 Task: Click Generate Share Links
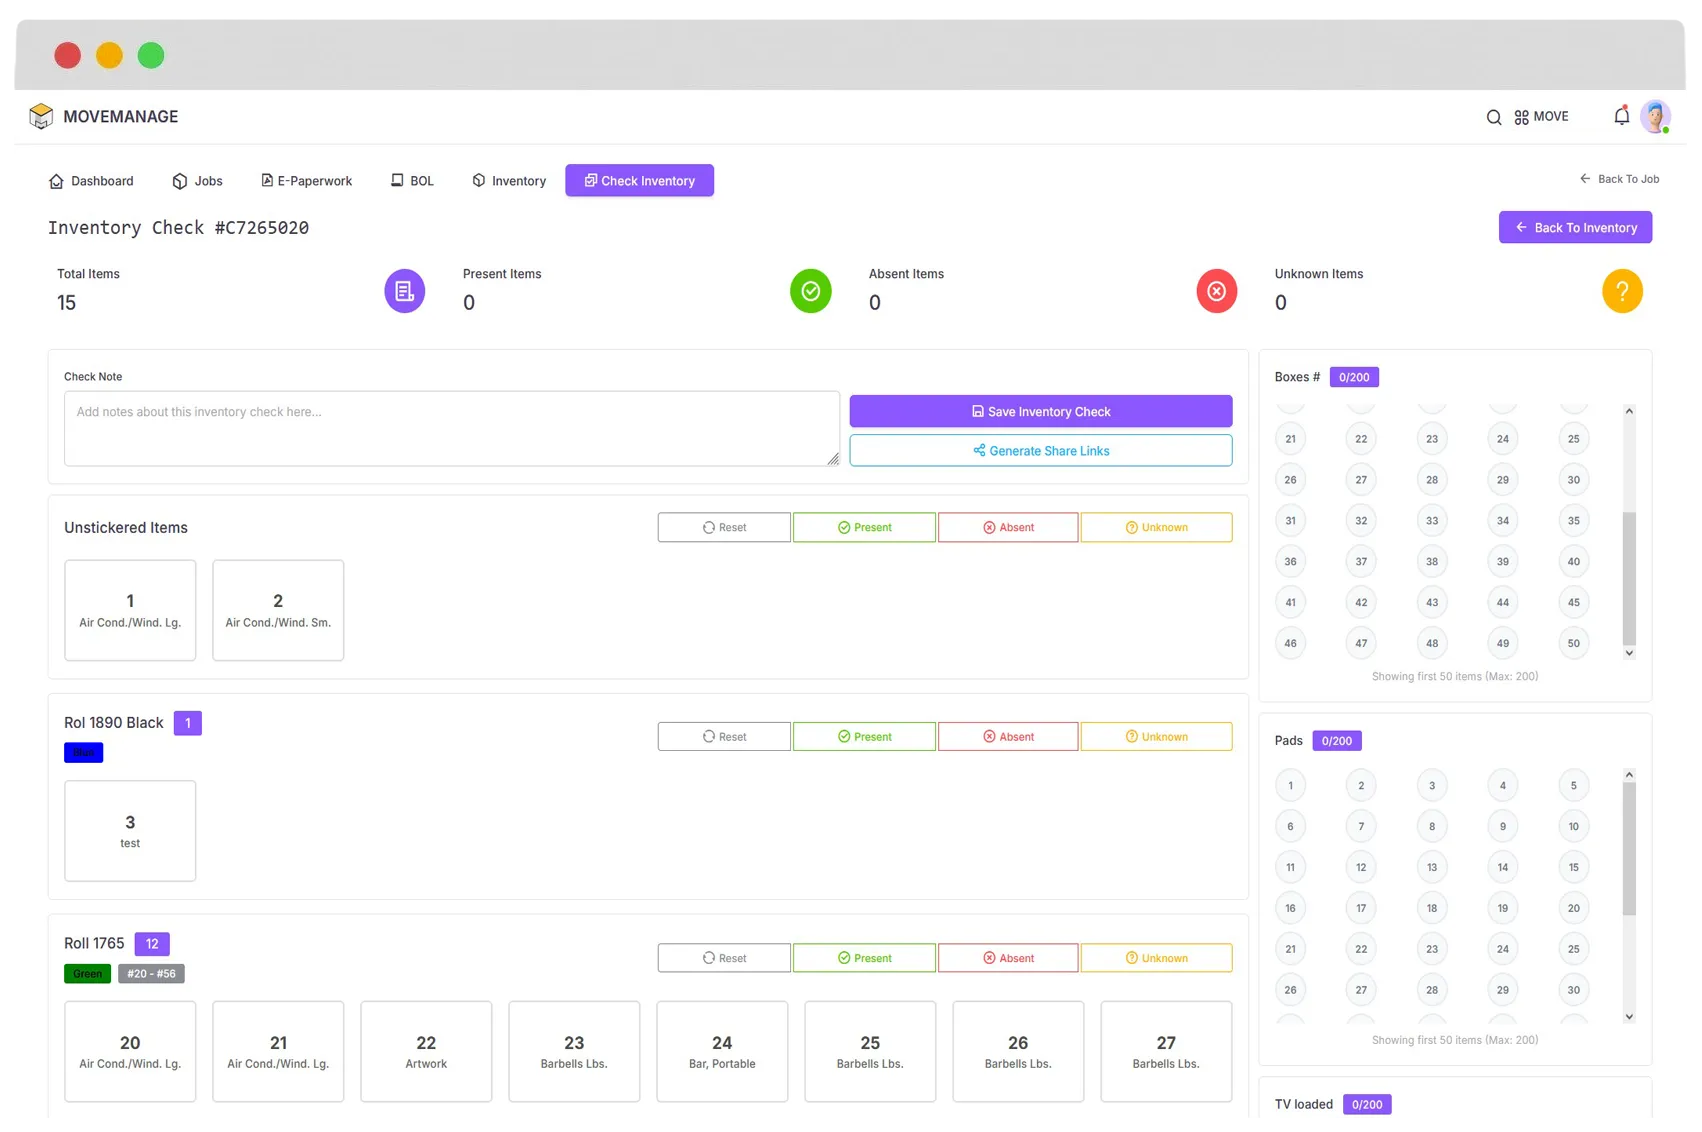[x=1041, y=450]
